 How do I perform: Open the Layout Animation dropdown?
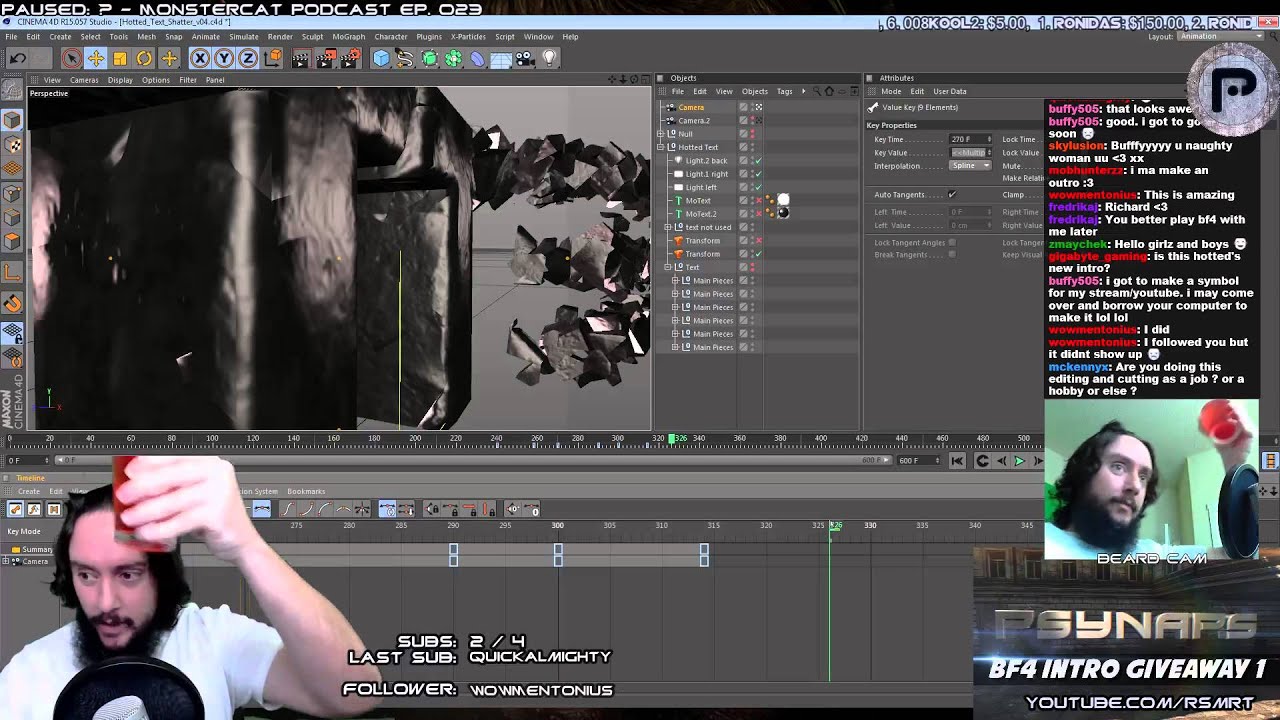(x=1220, y=37)
